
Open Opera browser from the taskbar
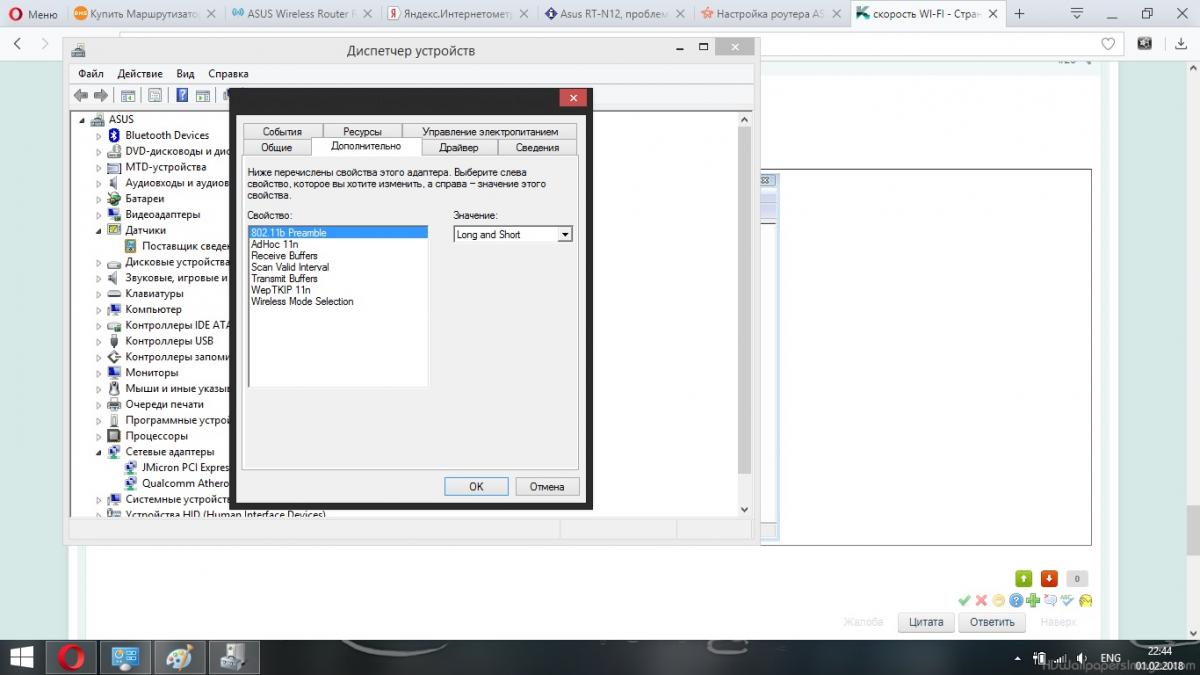pyautogui.click(x=70, y=657)
